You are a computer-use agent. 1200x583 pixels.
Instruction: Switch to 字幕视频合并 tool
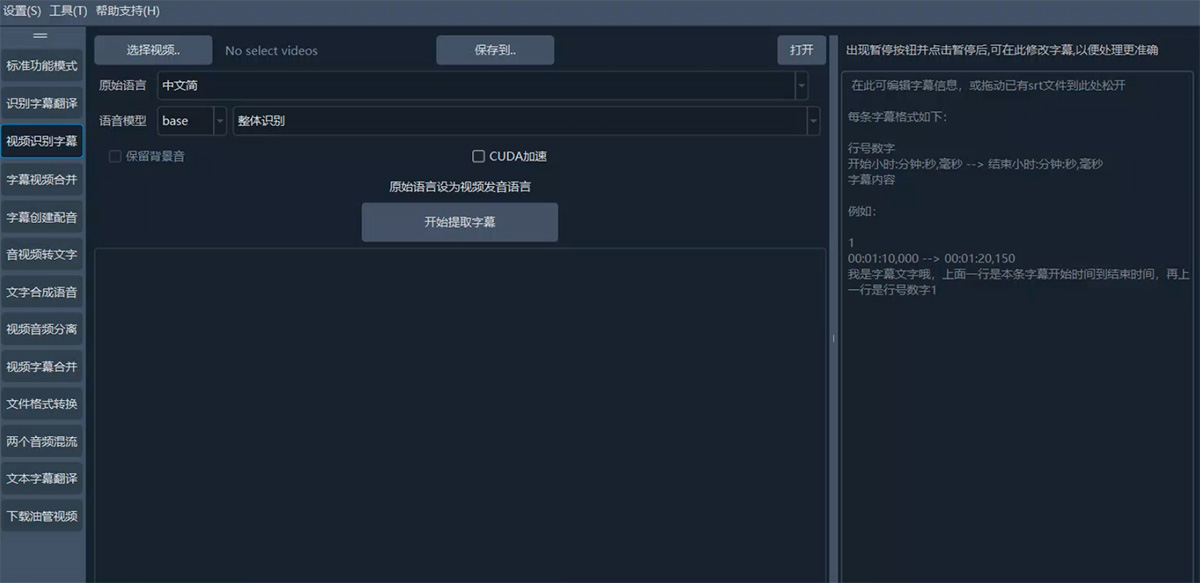(x=42, y=180)
